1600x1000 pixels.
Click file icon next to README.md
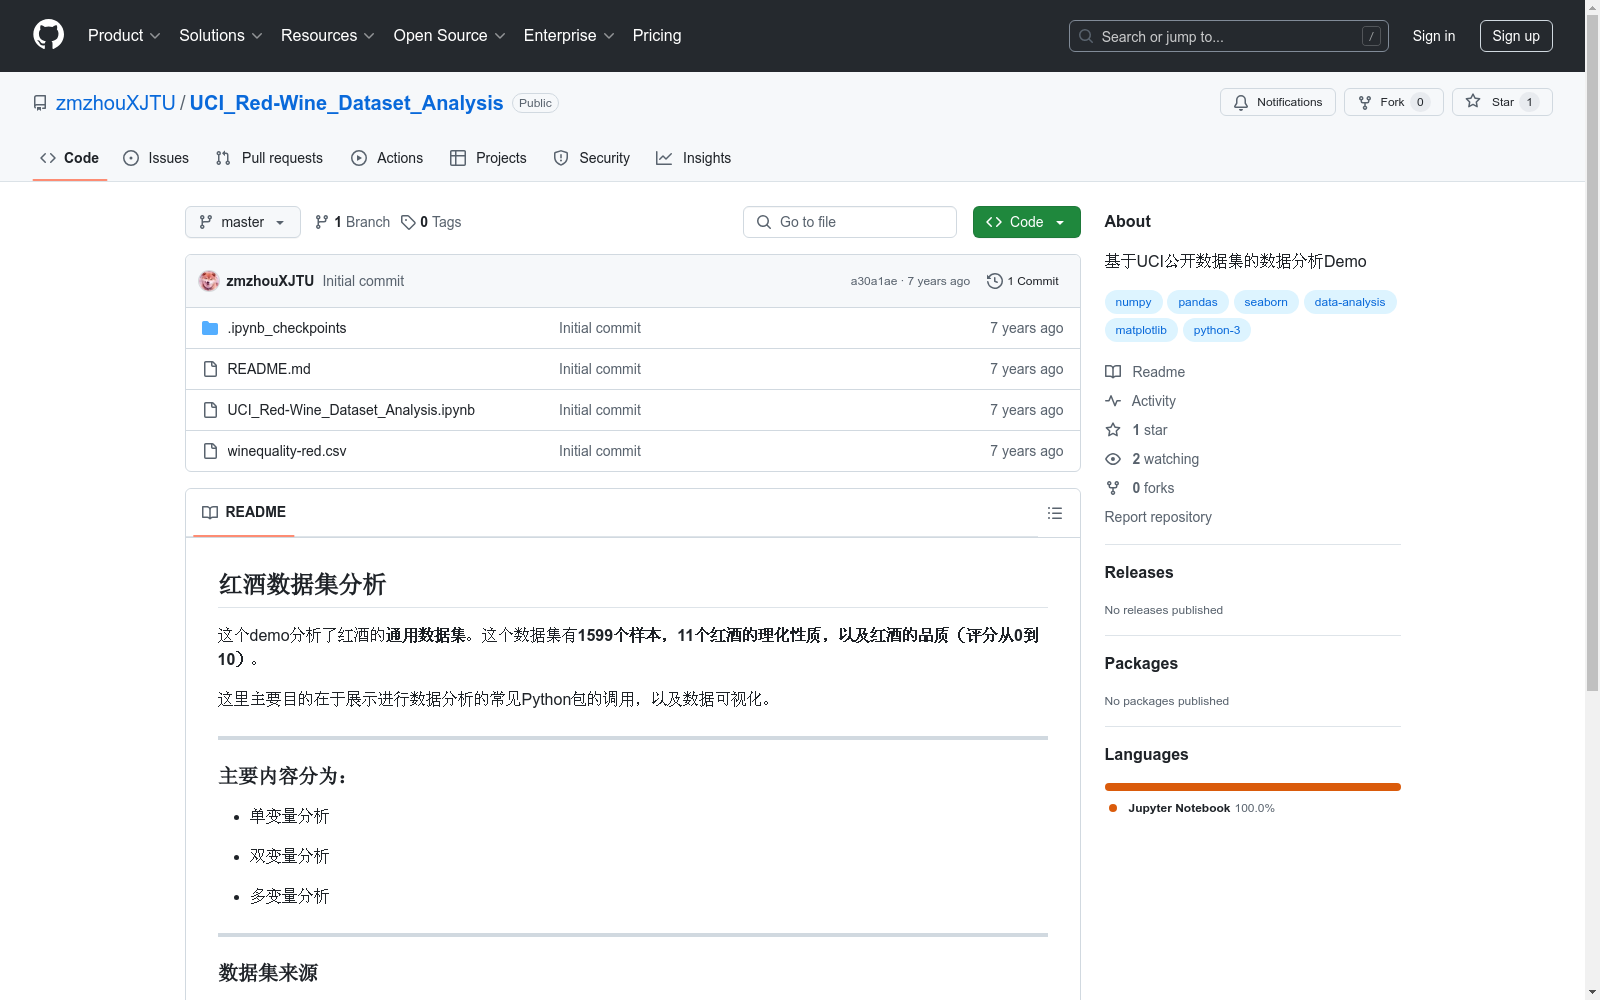pyautogui.click(x=210, y=369)
